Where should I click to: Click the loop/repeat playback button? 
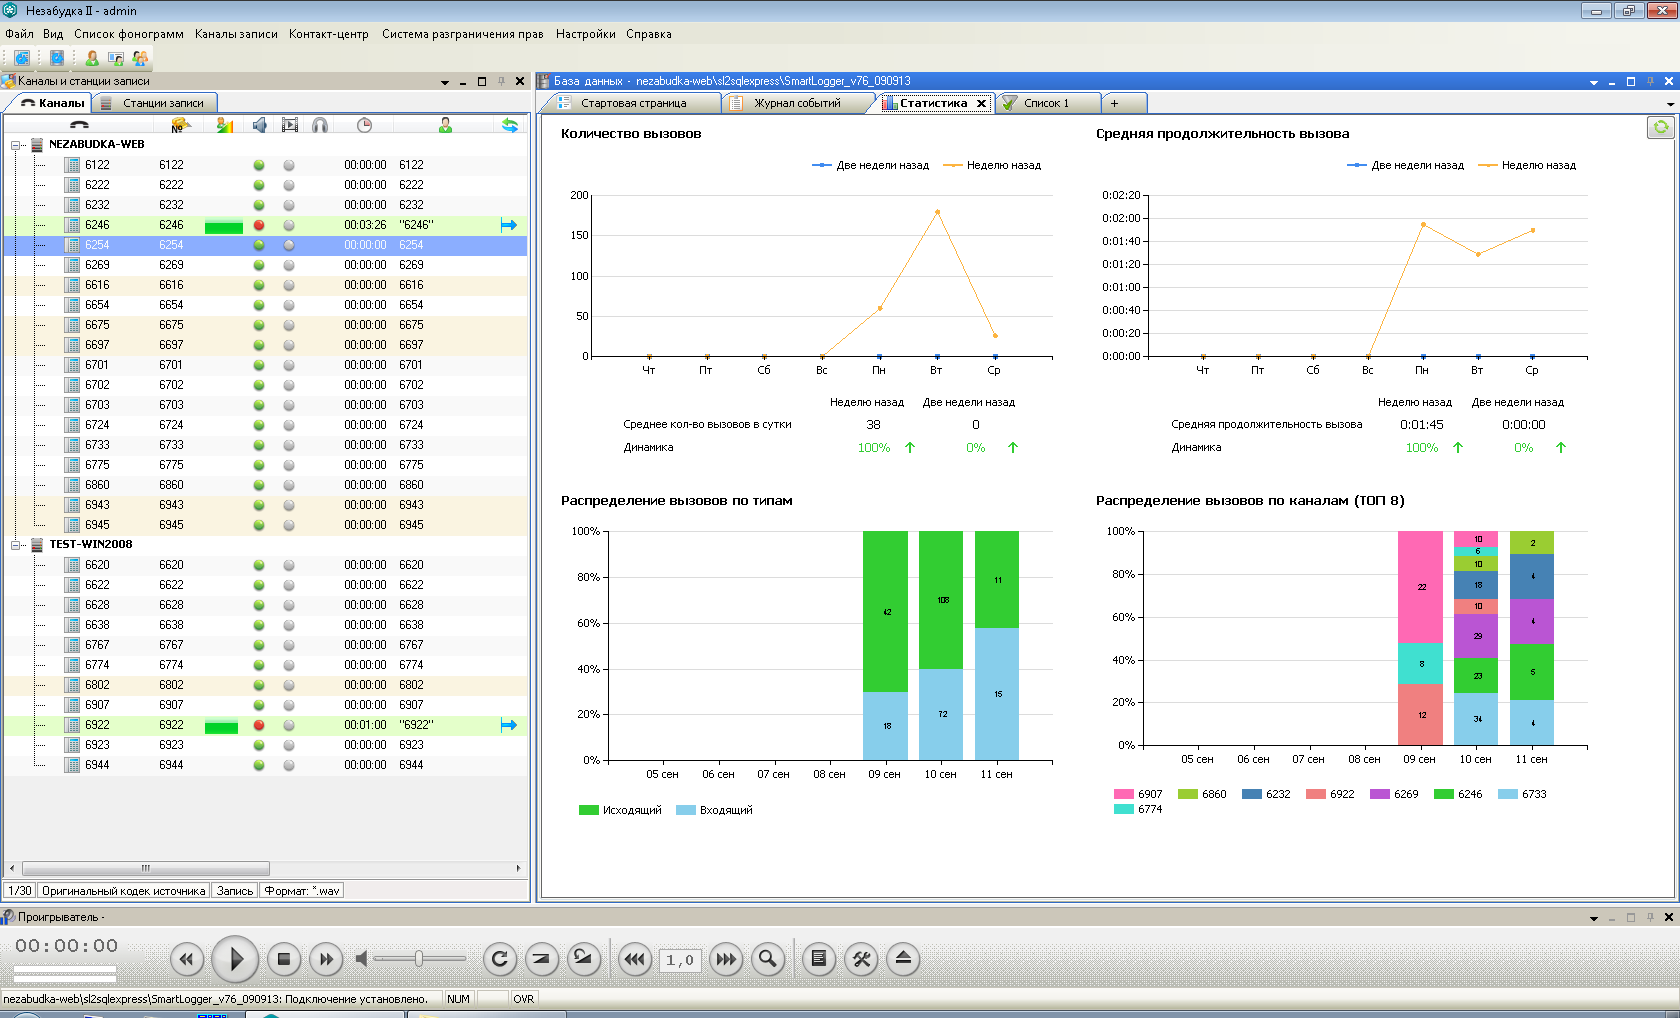tap(500, 960)
